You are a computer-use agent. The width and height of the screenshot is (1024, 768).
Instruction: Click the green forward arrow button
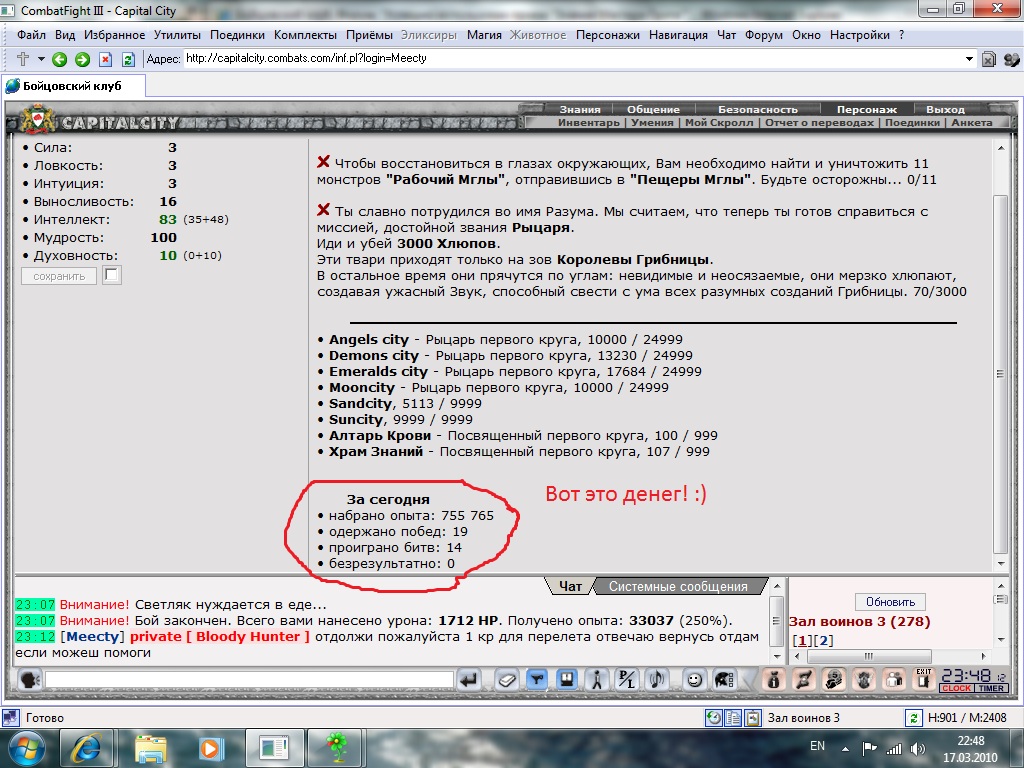pyautogui.click(x=82, y=59)
